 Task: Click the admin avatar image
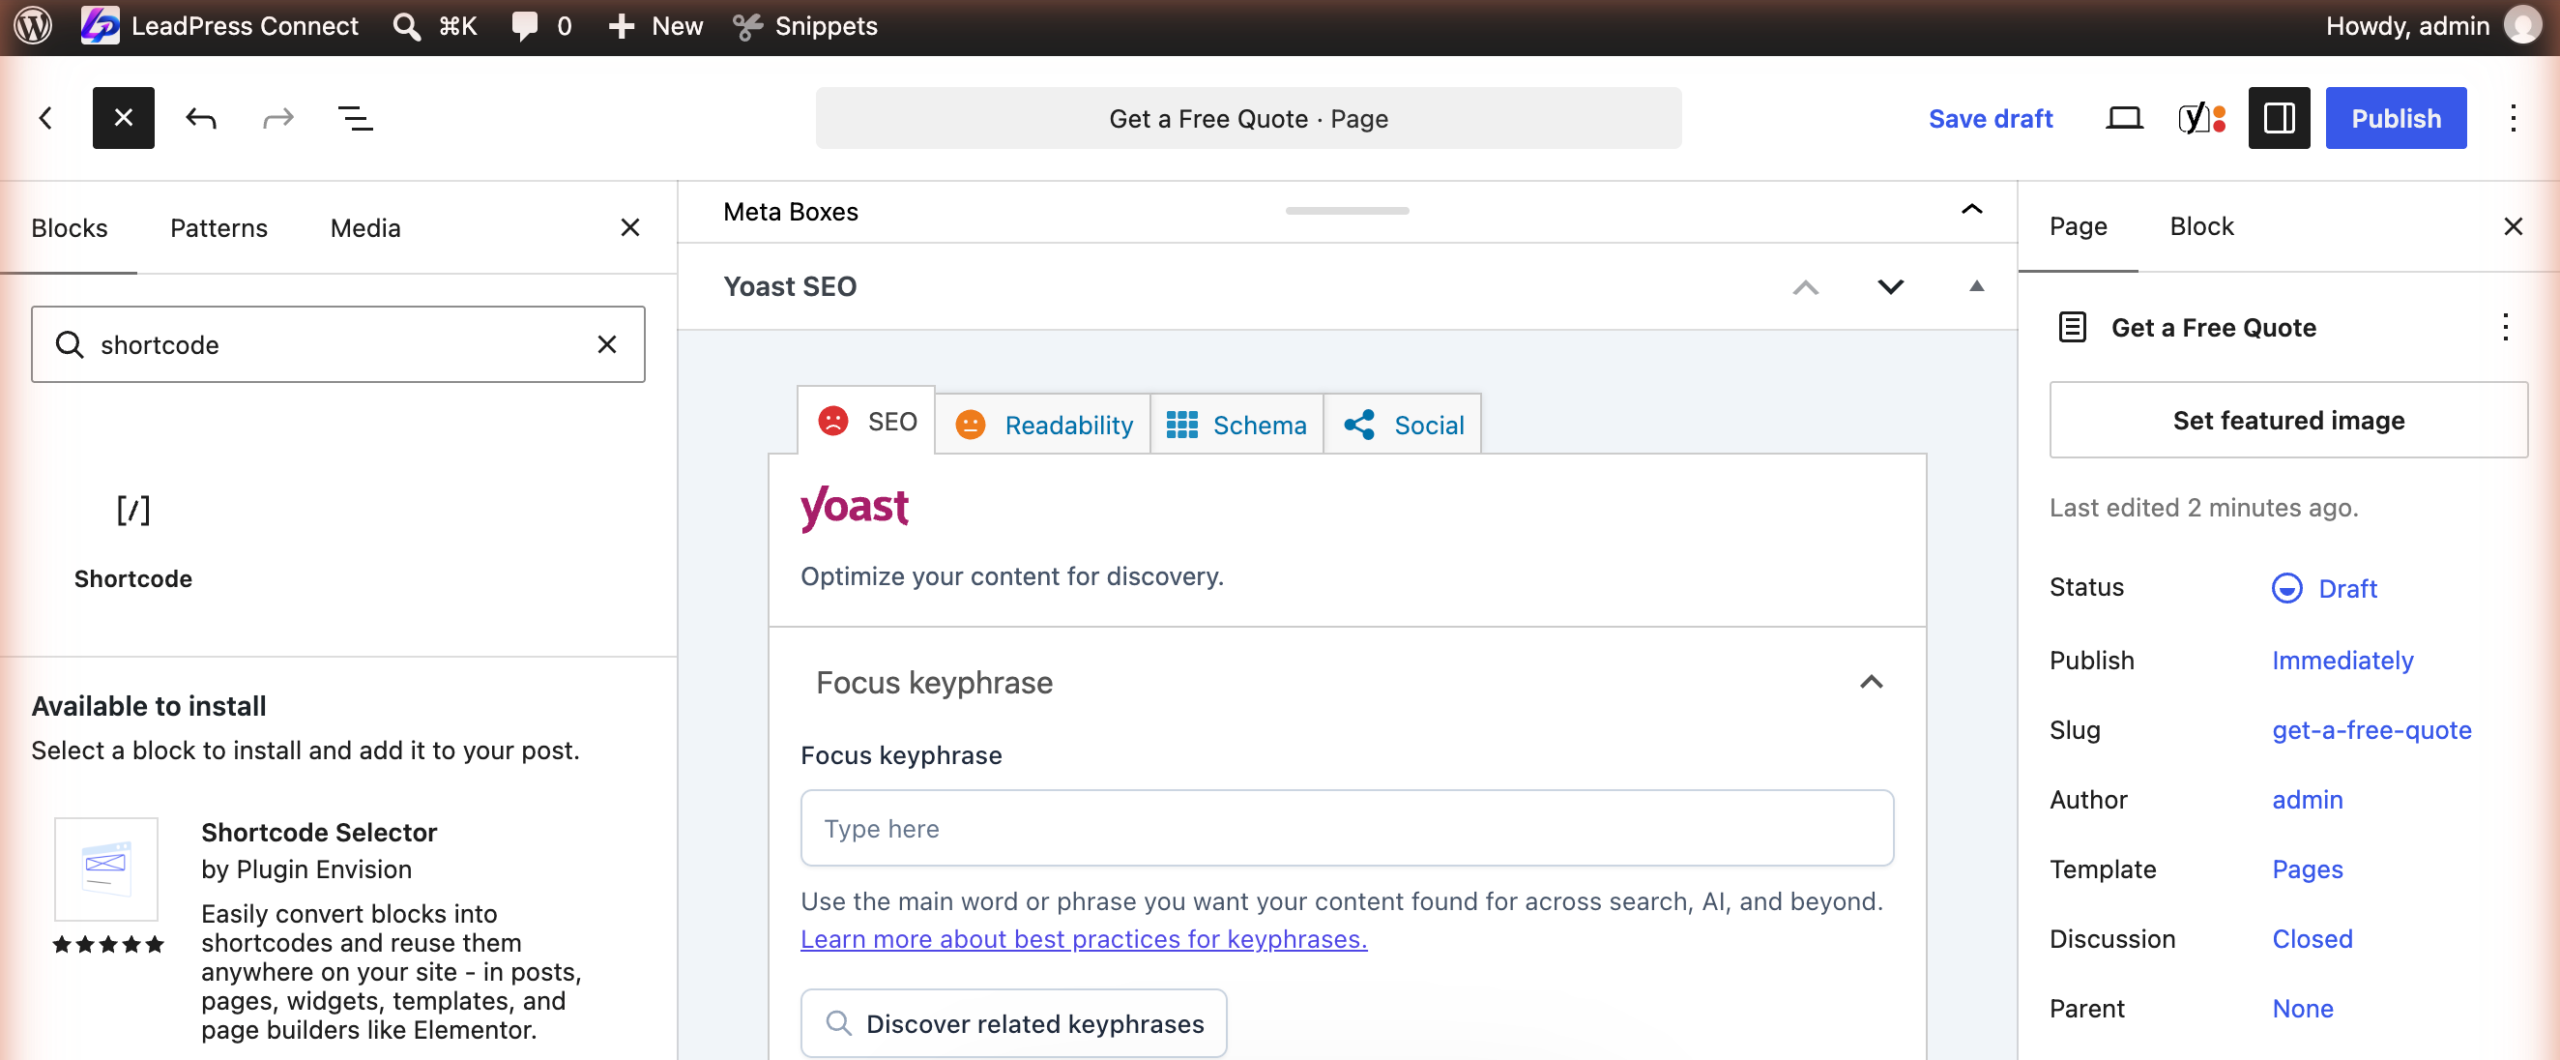coord(2523,26)
